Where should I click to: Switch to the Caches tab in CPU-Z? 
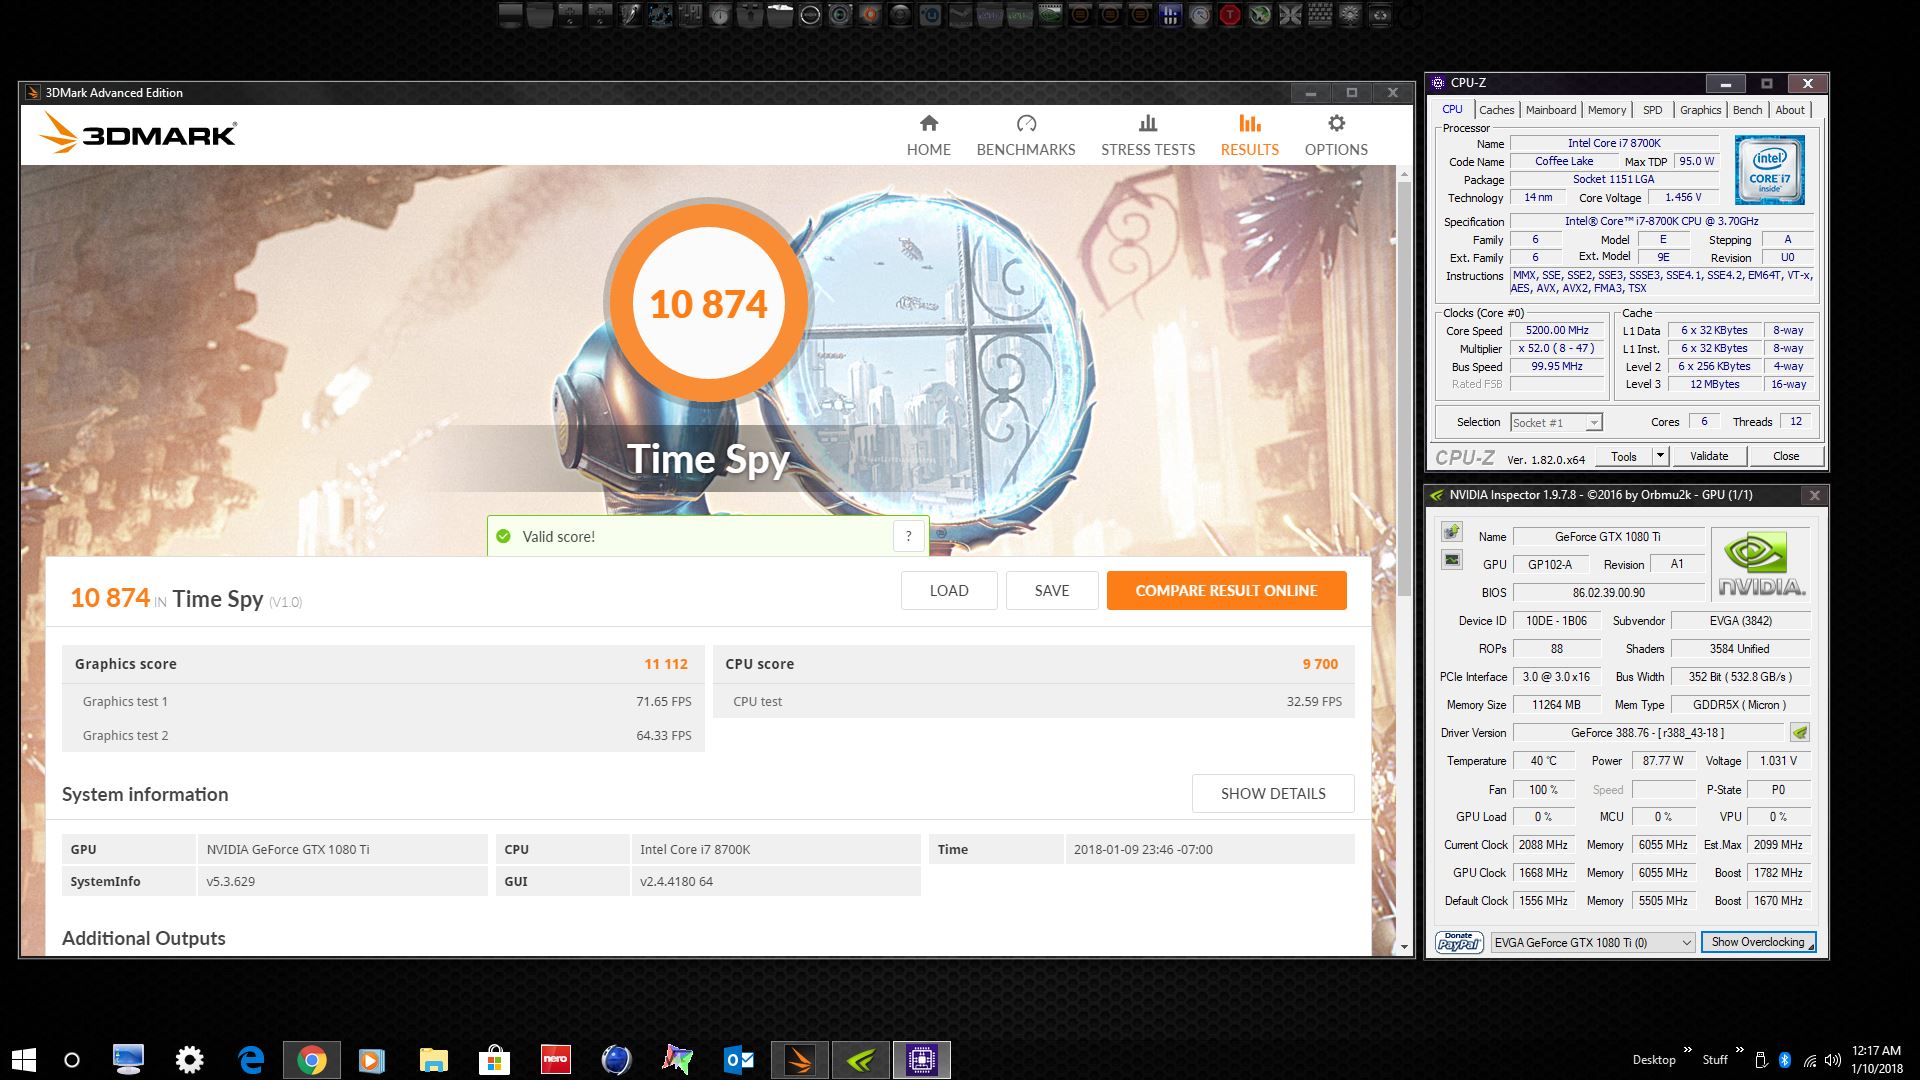pos(1496,110)
